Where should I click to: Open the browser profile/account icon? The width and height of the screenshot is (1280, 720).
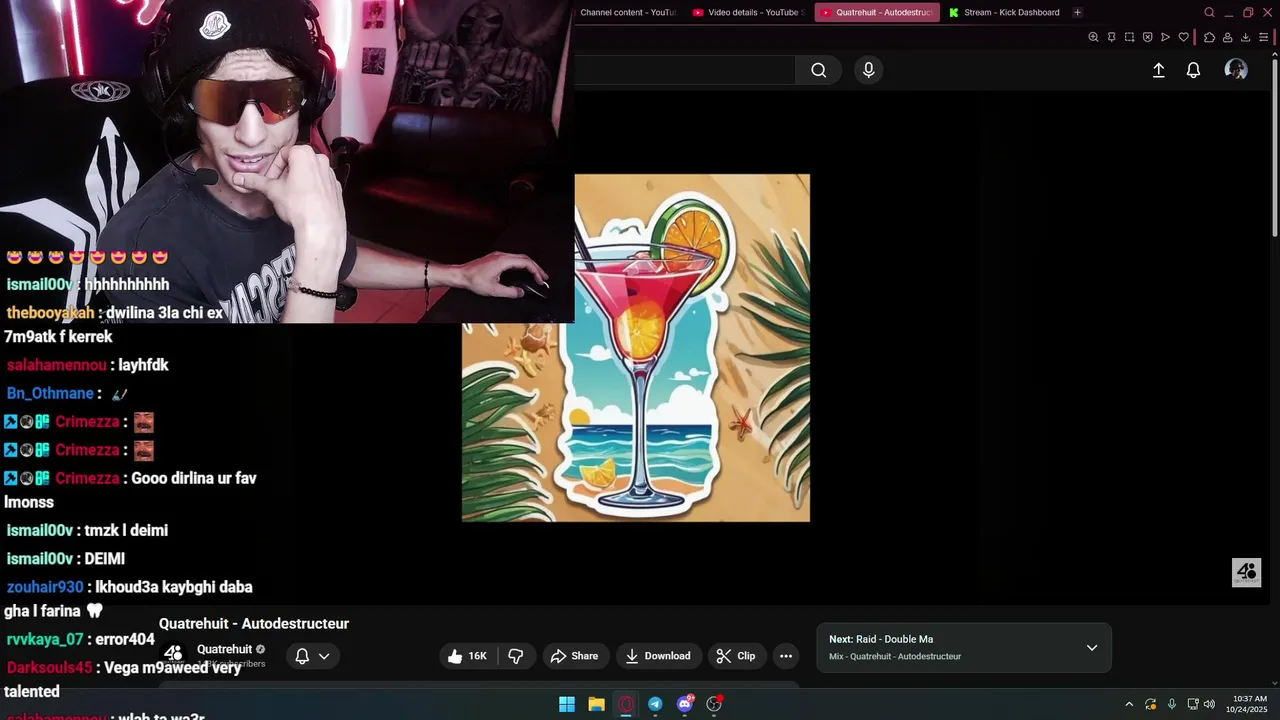pyautogui.click(x=1227, y=37)
